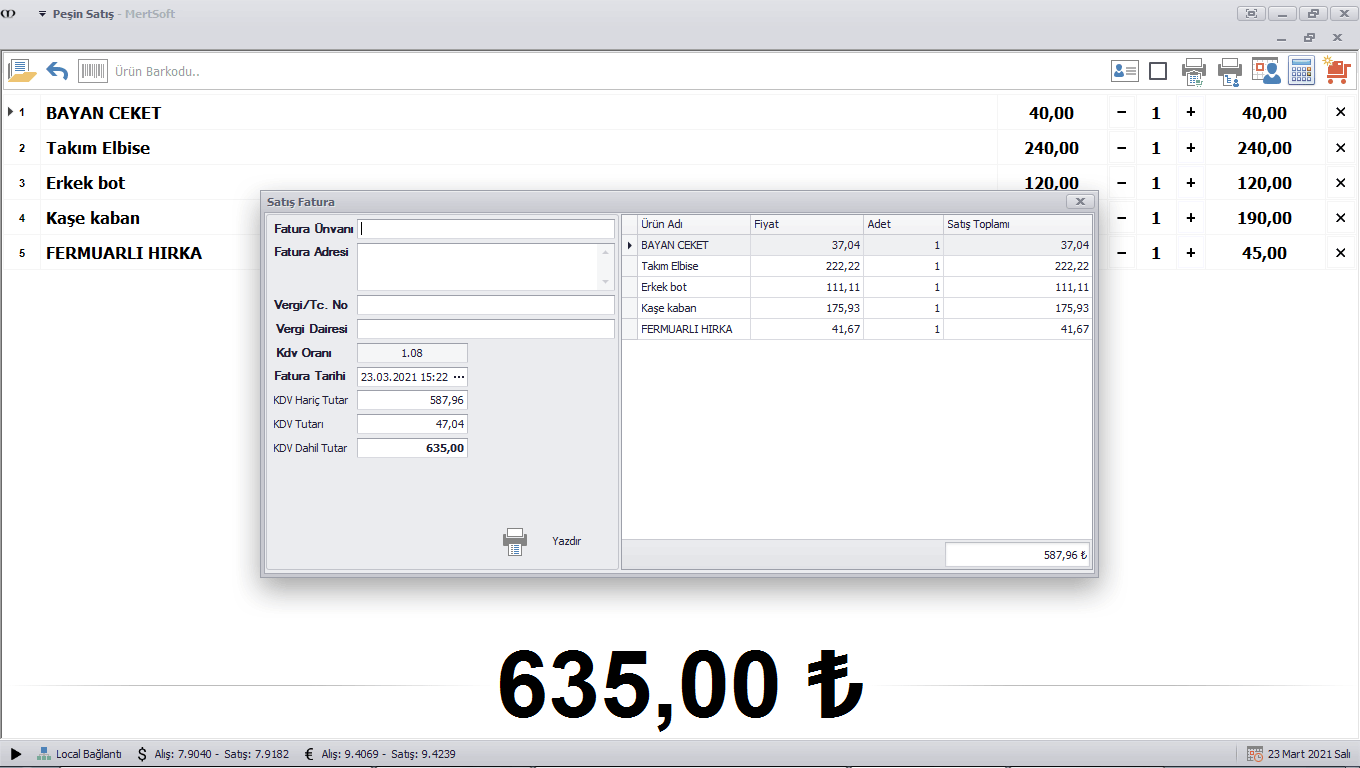Increase quantity of Takım Elbise
Screen dimensions: 1360x768
1190,148
